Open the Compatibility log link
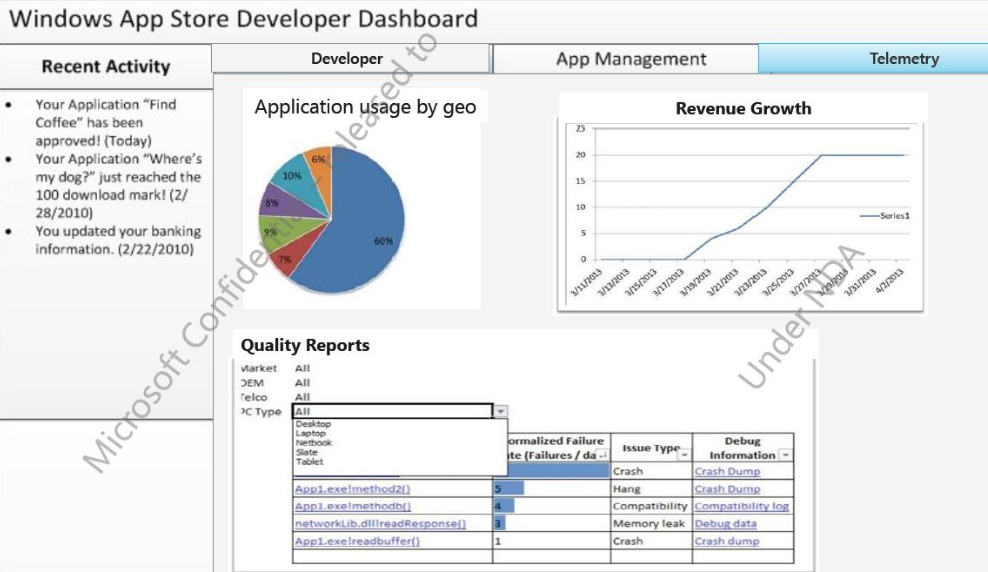Screen dimensions: 988x572 (x=741, y=506)
